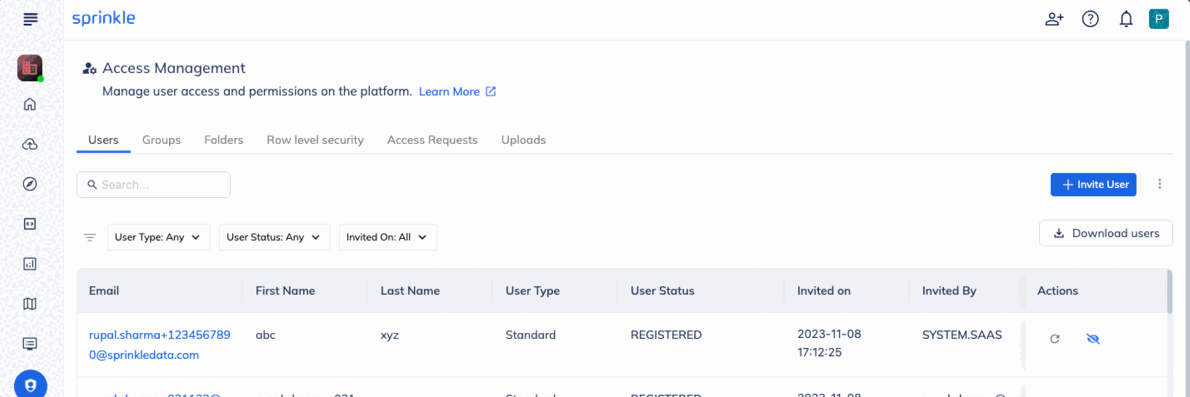Follow the Learn More link

[457, 92]
